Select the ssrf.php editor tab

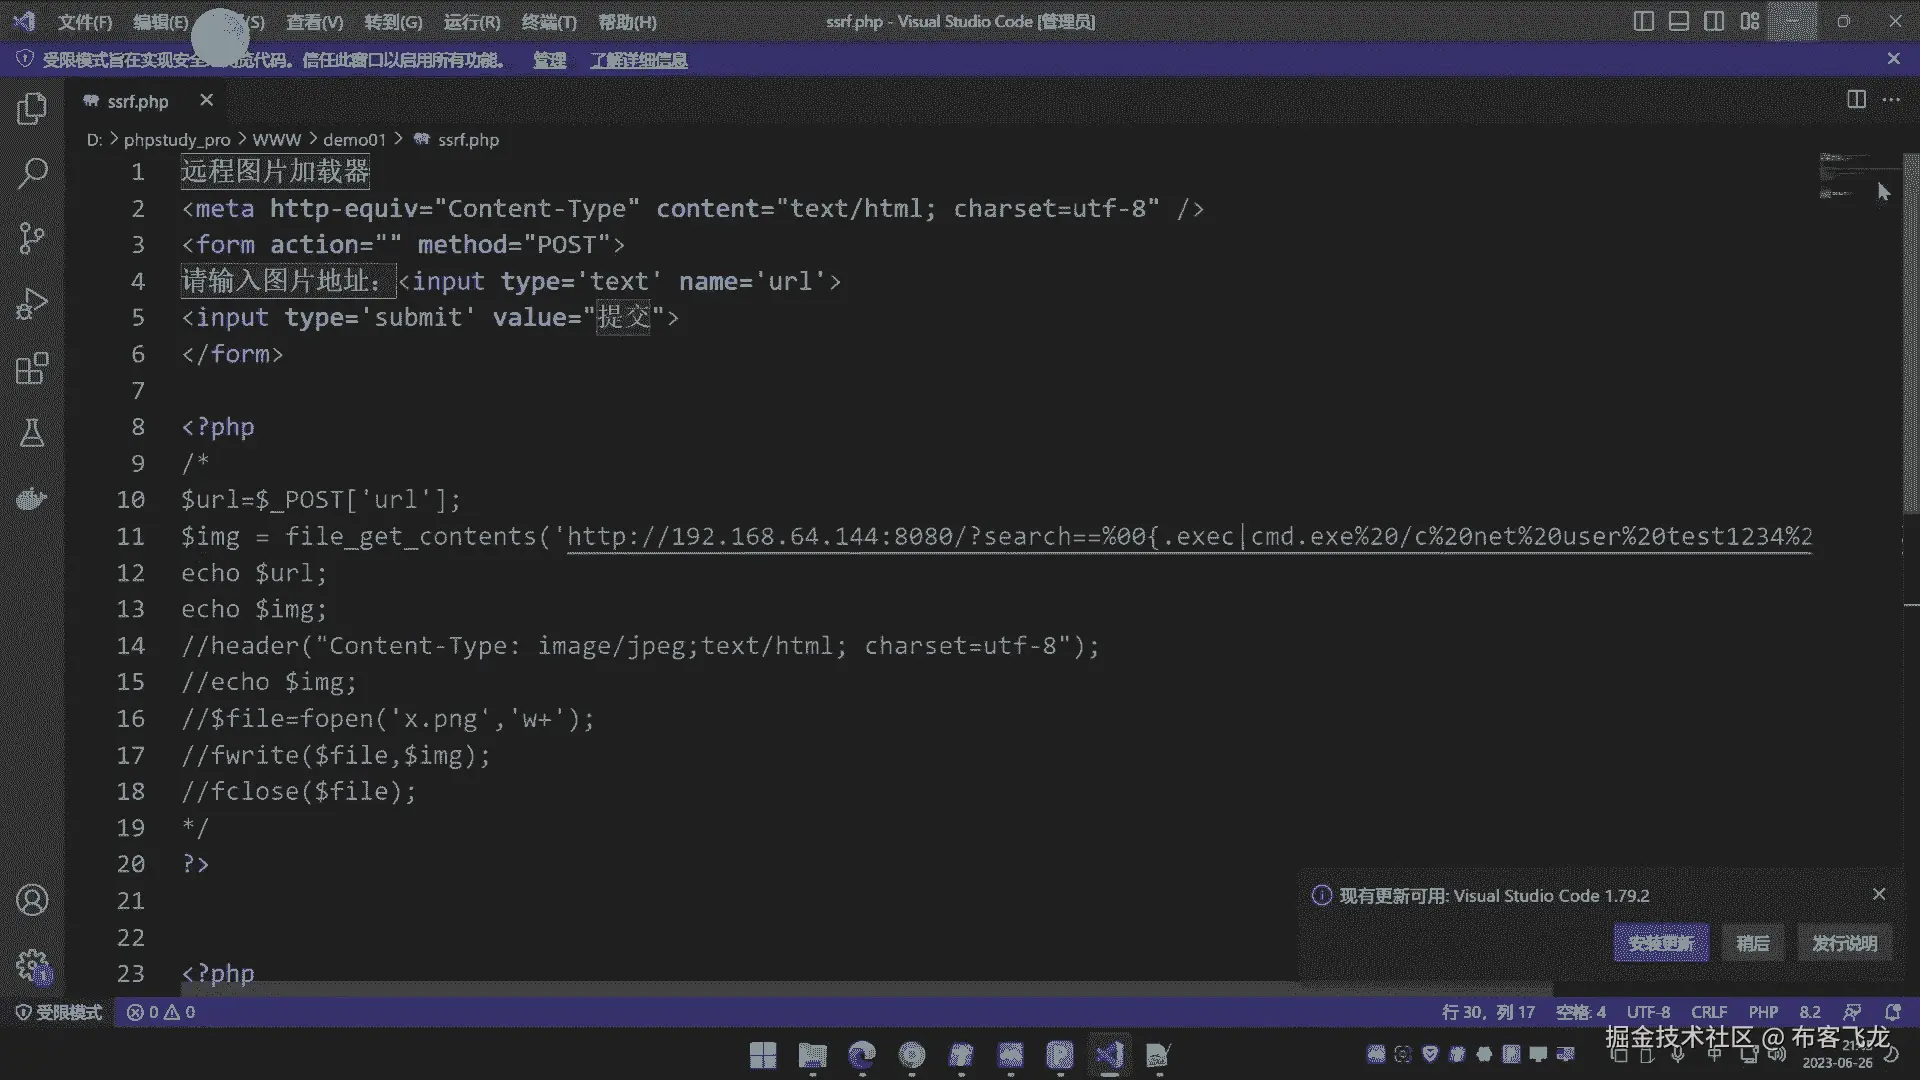(138, 101)
